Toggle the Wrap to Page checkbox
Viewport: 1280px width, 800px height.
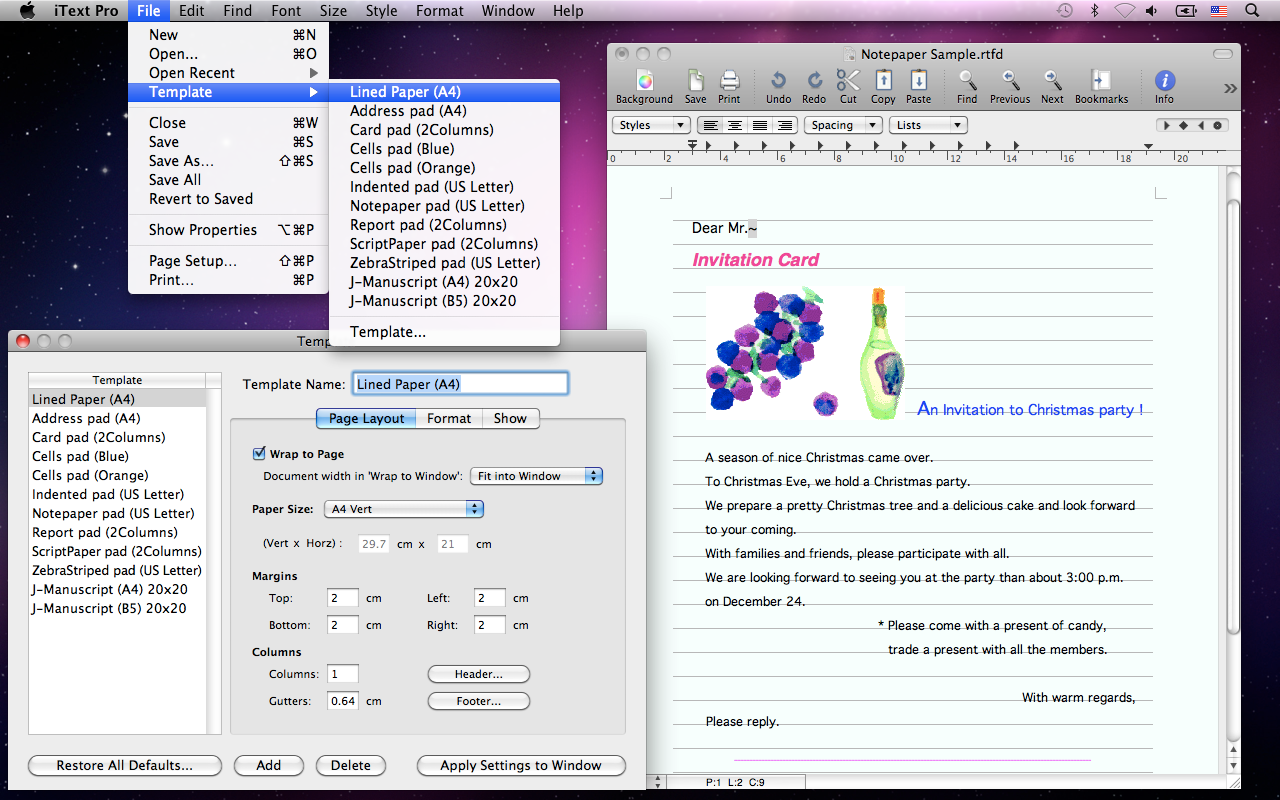pyautogui.click(x=260, y=454)
